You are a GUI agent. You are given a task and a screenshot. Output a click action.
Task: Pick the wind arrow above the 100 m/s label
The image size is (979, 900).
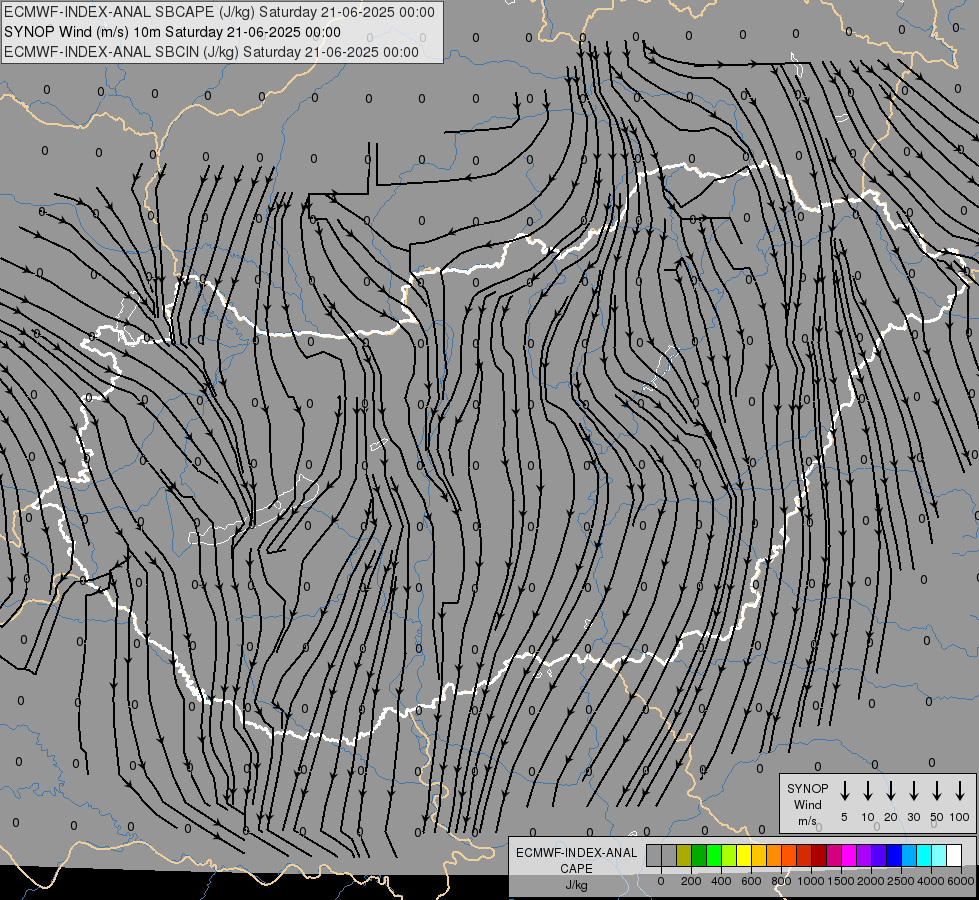click(960, 791)
